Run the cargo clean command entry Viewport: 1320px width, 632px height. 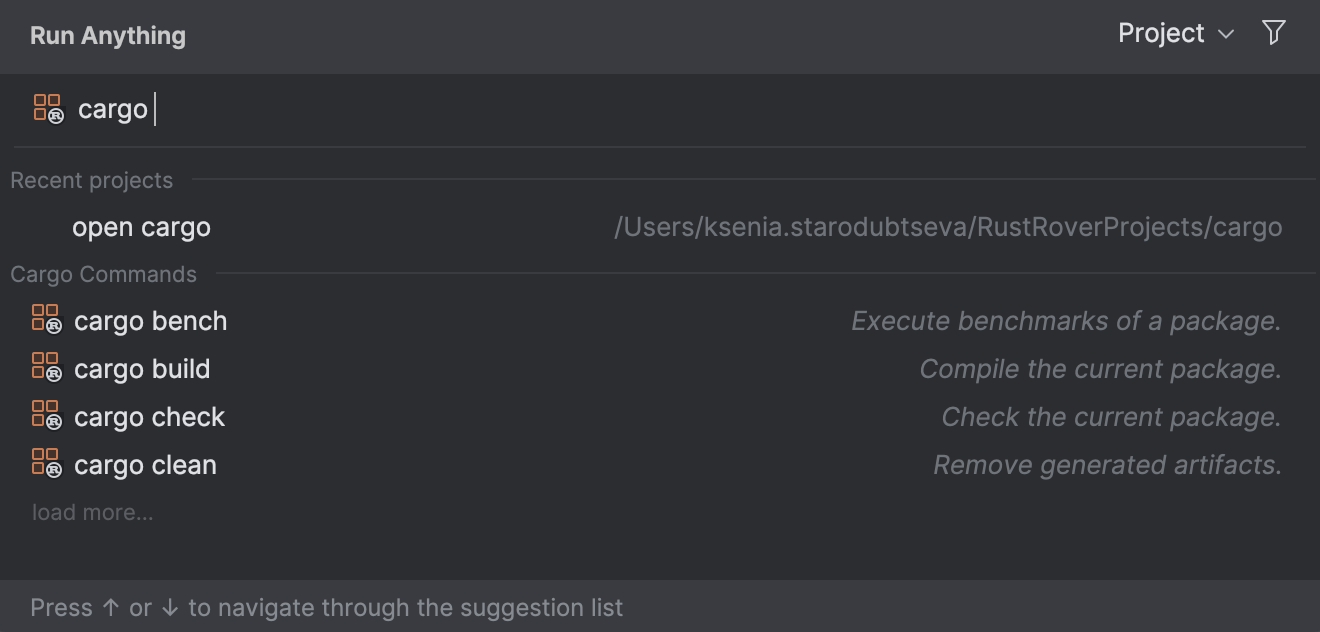pos(146,465)
